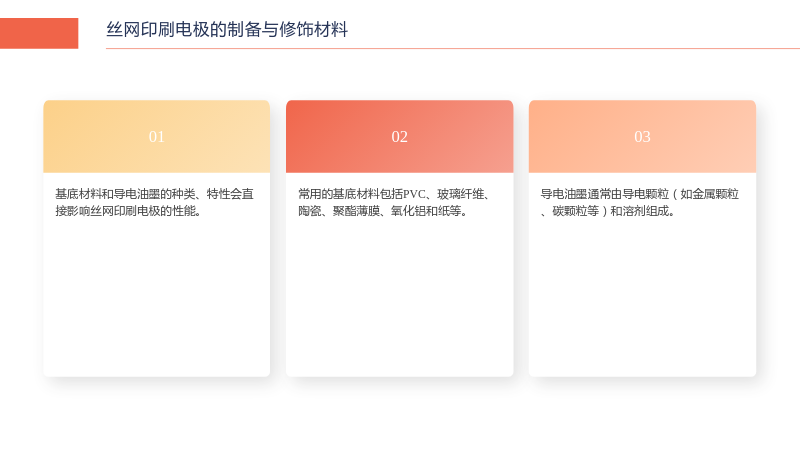Select the title 丝网印刷电极的制备与修饰材料
The width and height of the screenshot is (800, 450).
[227, 30]
